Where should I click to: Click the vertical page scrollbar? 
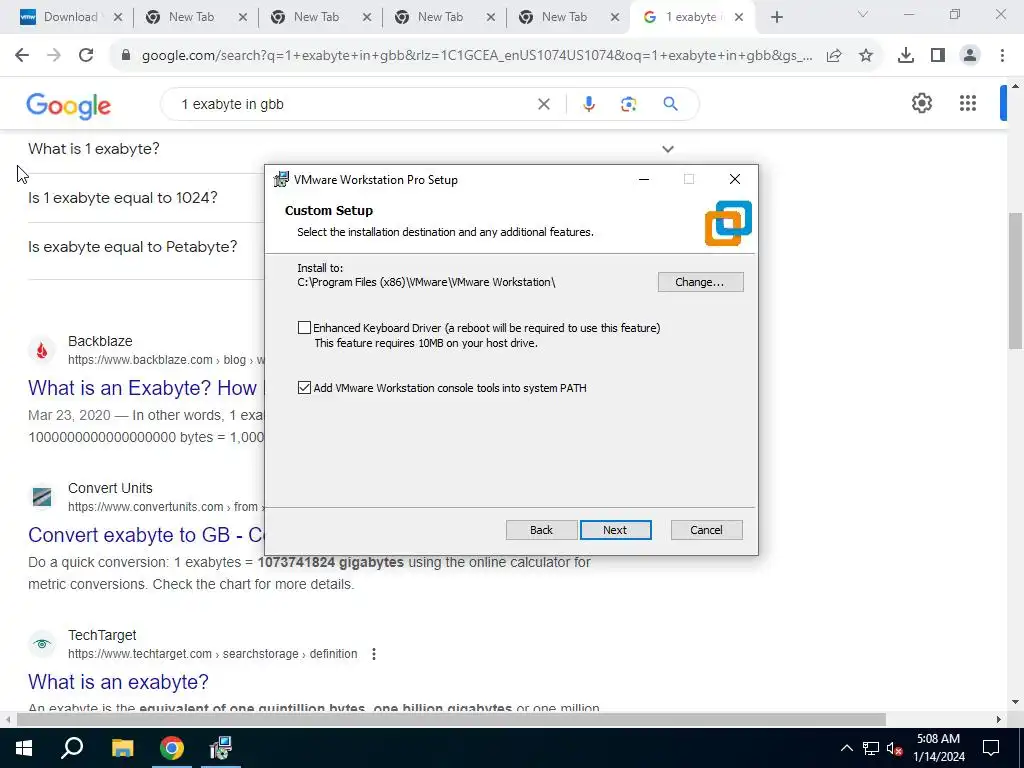(1015, 282)
